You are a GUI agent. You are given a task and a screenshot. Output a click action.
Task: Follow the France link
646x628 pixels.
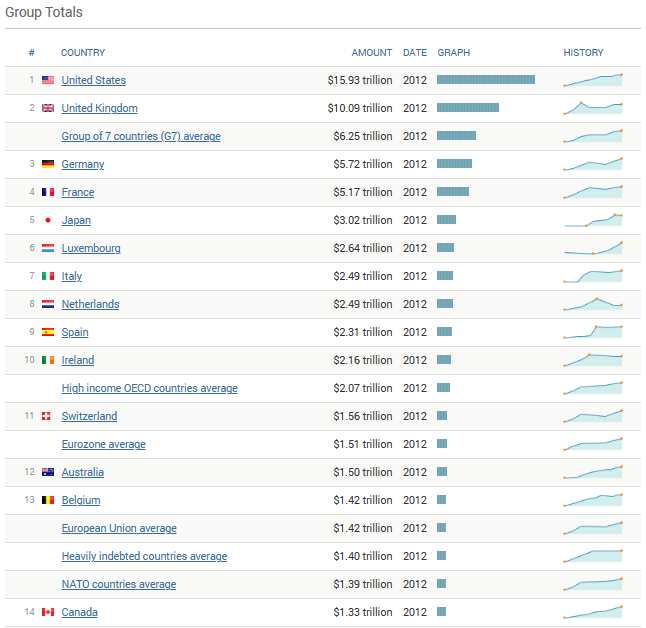pyautogui.click(x=78, y=192)
